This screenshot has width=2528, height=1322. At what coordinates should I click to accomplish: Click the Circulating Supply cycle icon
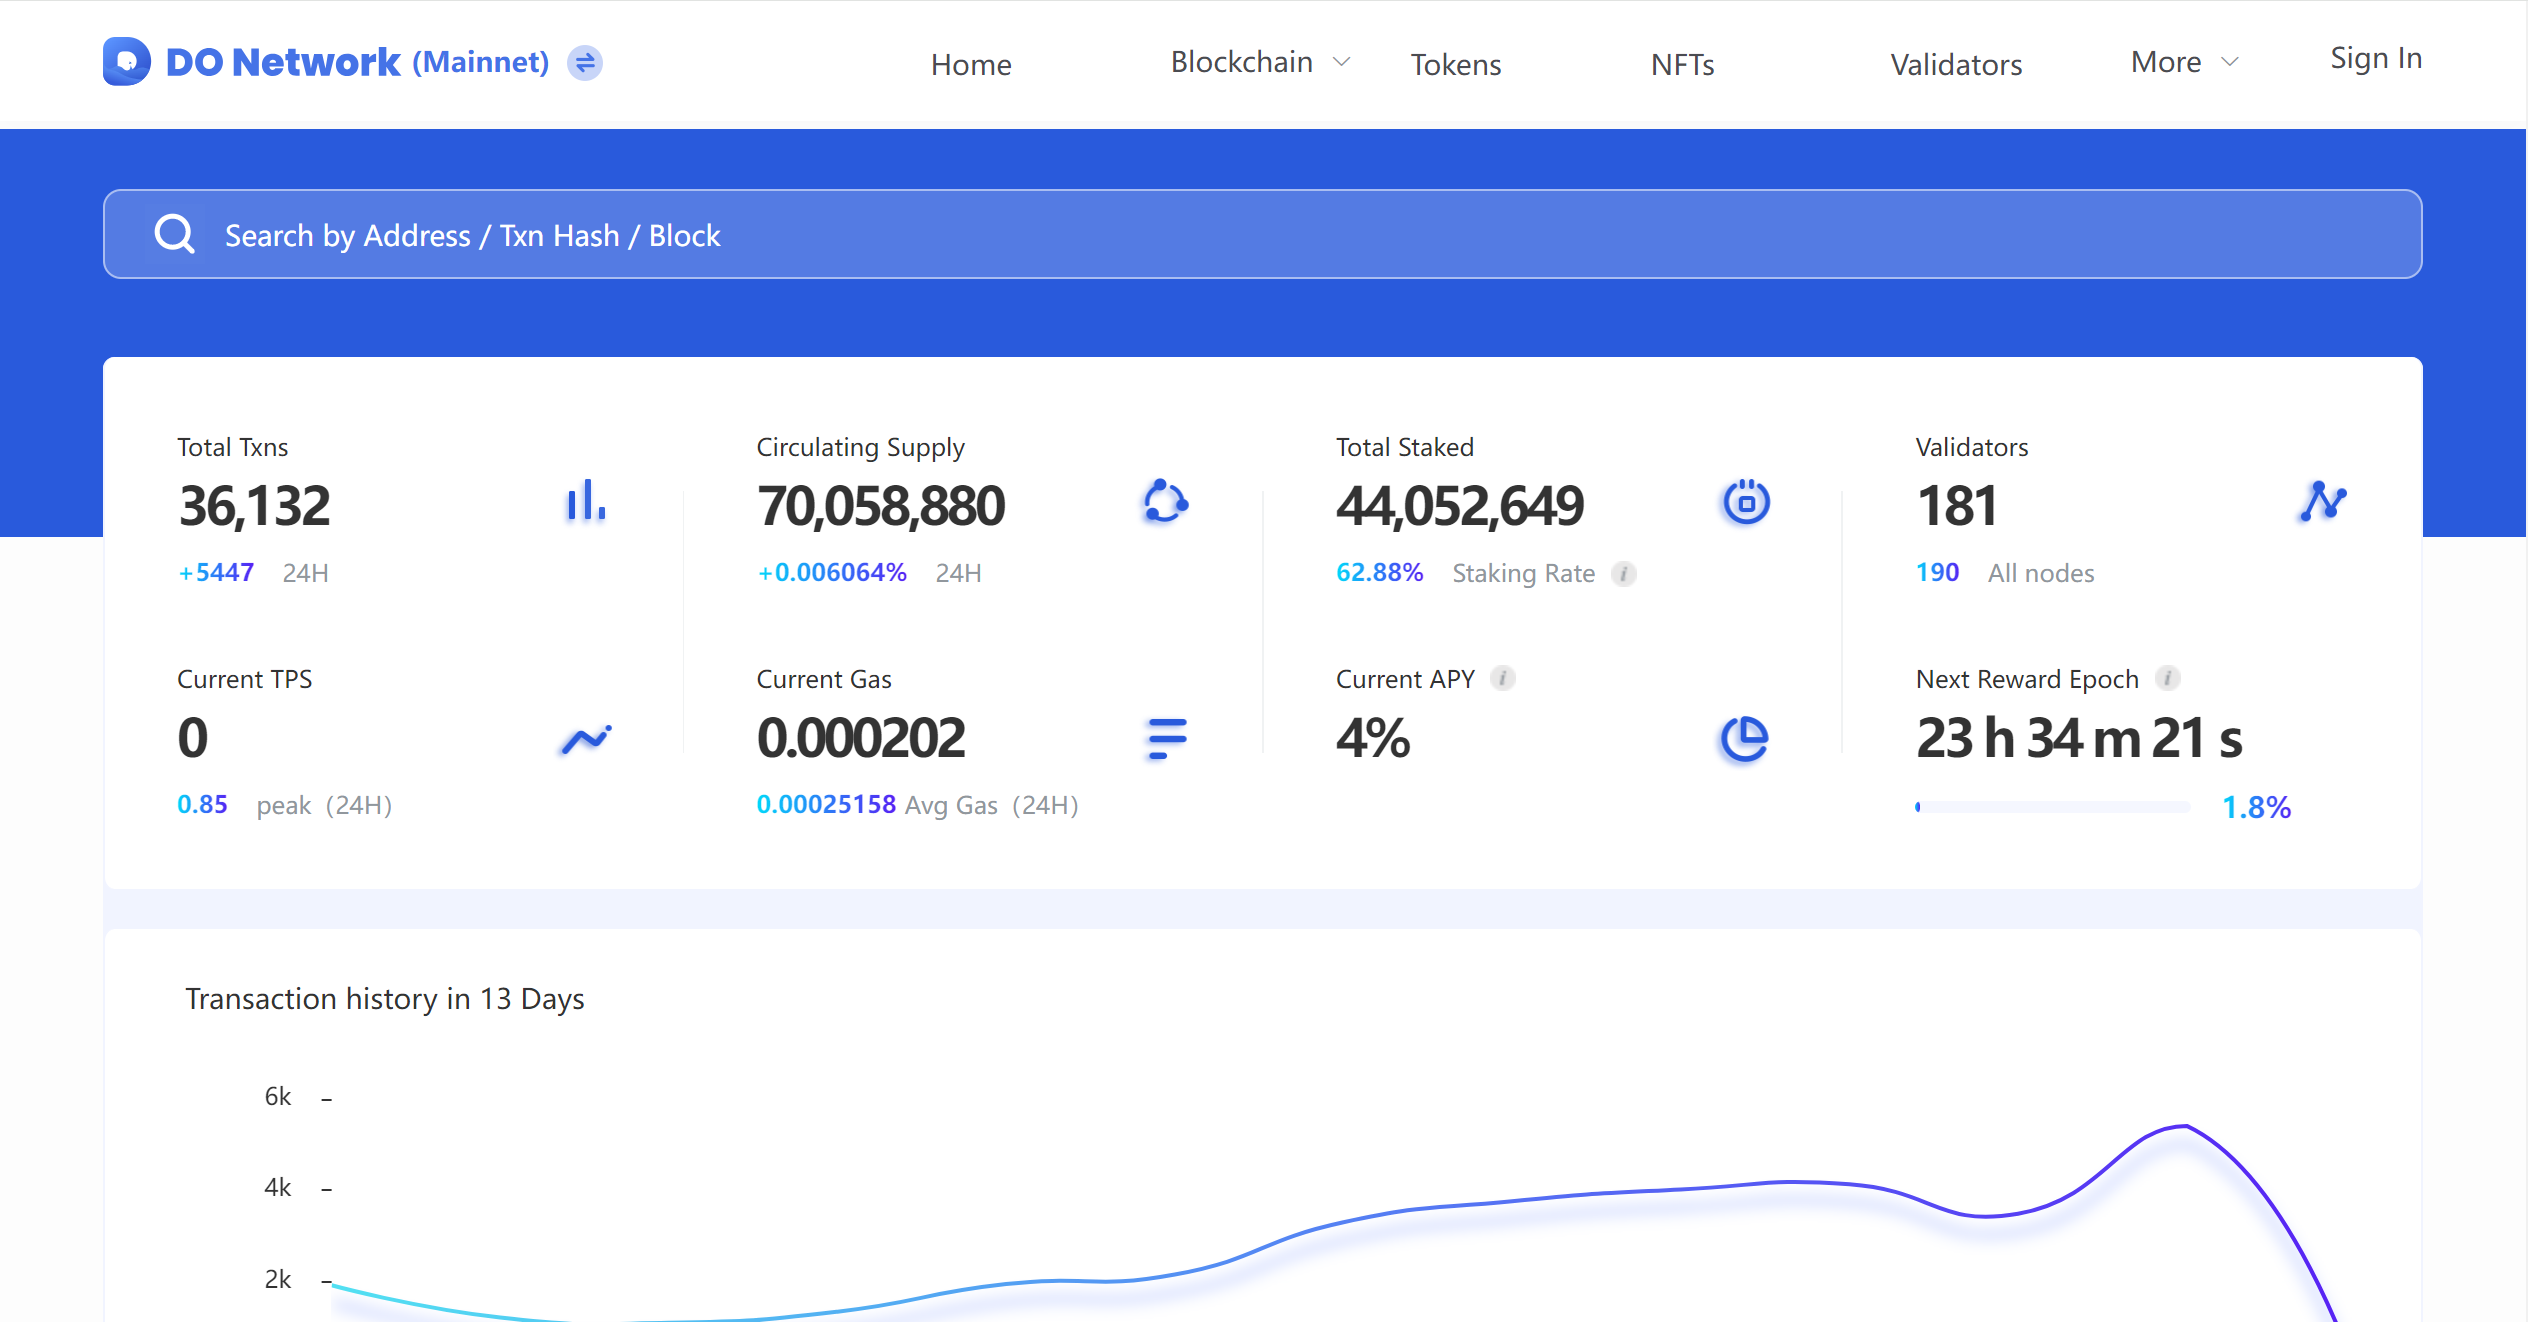pos(1165,501)
